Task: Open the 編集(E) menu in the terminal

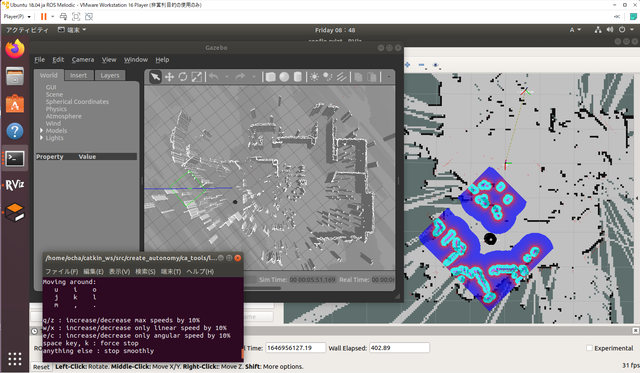Action: (x=93, y=271)
